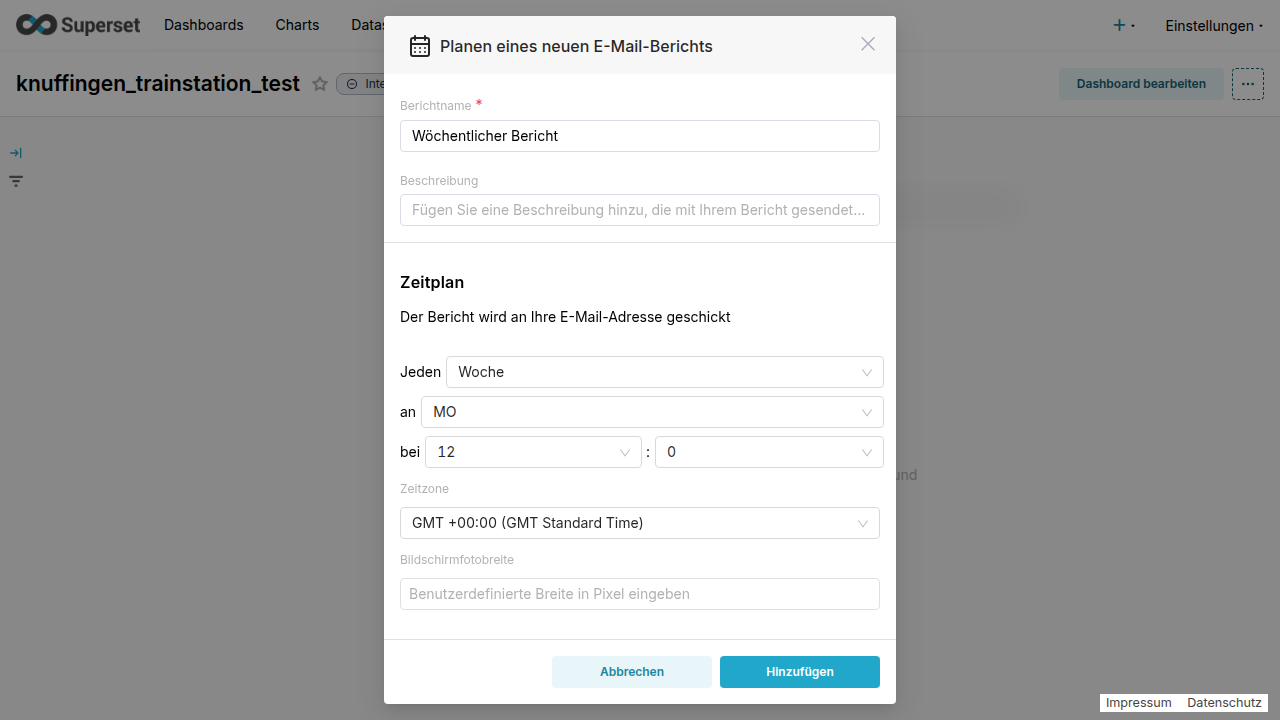Open the MO weekday dropdown
This screenshot has width=1280, height=720.
coord(651,412)
